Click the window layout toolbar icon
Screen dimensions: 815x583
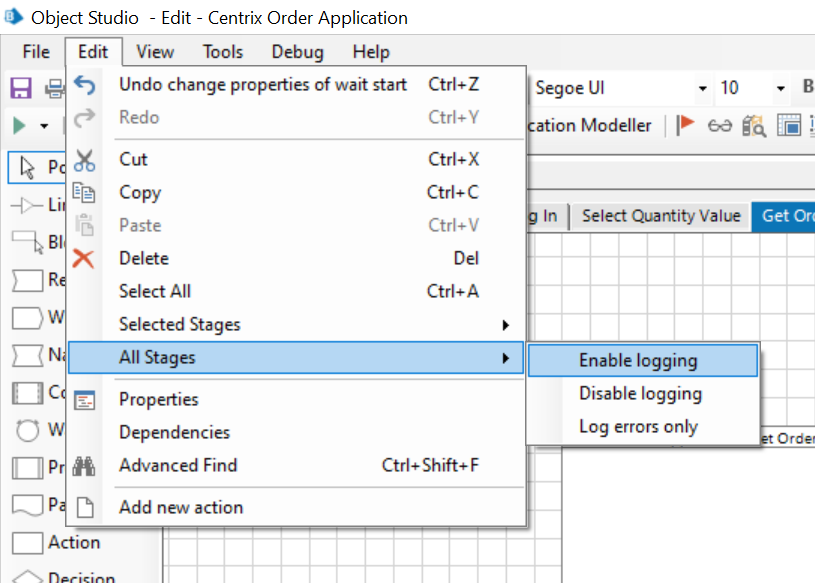point(789,125)
